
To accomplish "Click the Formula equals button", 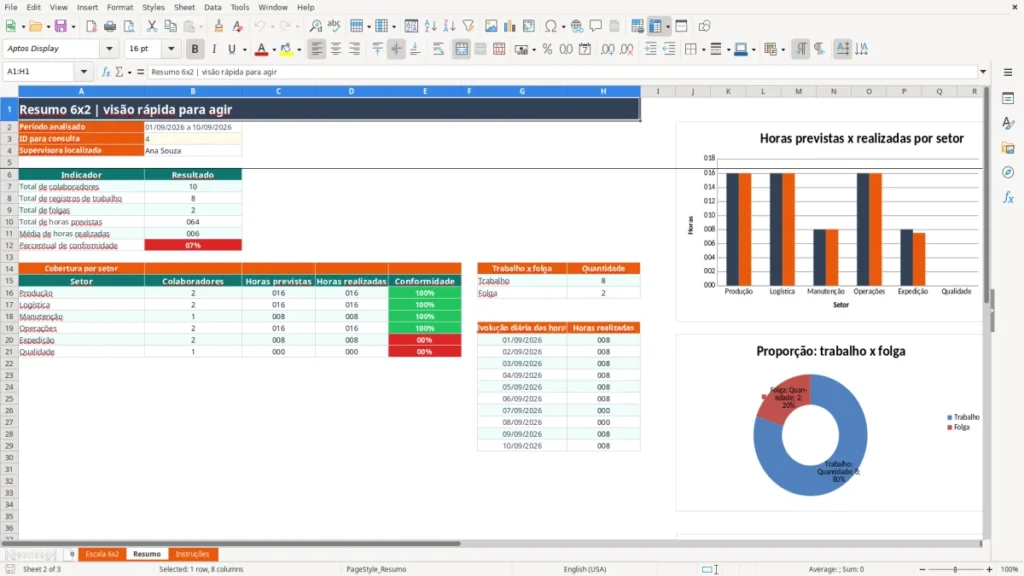I will point(140,72).
